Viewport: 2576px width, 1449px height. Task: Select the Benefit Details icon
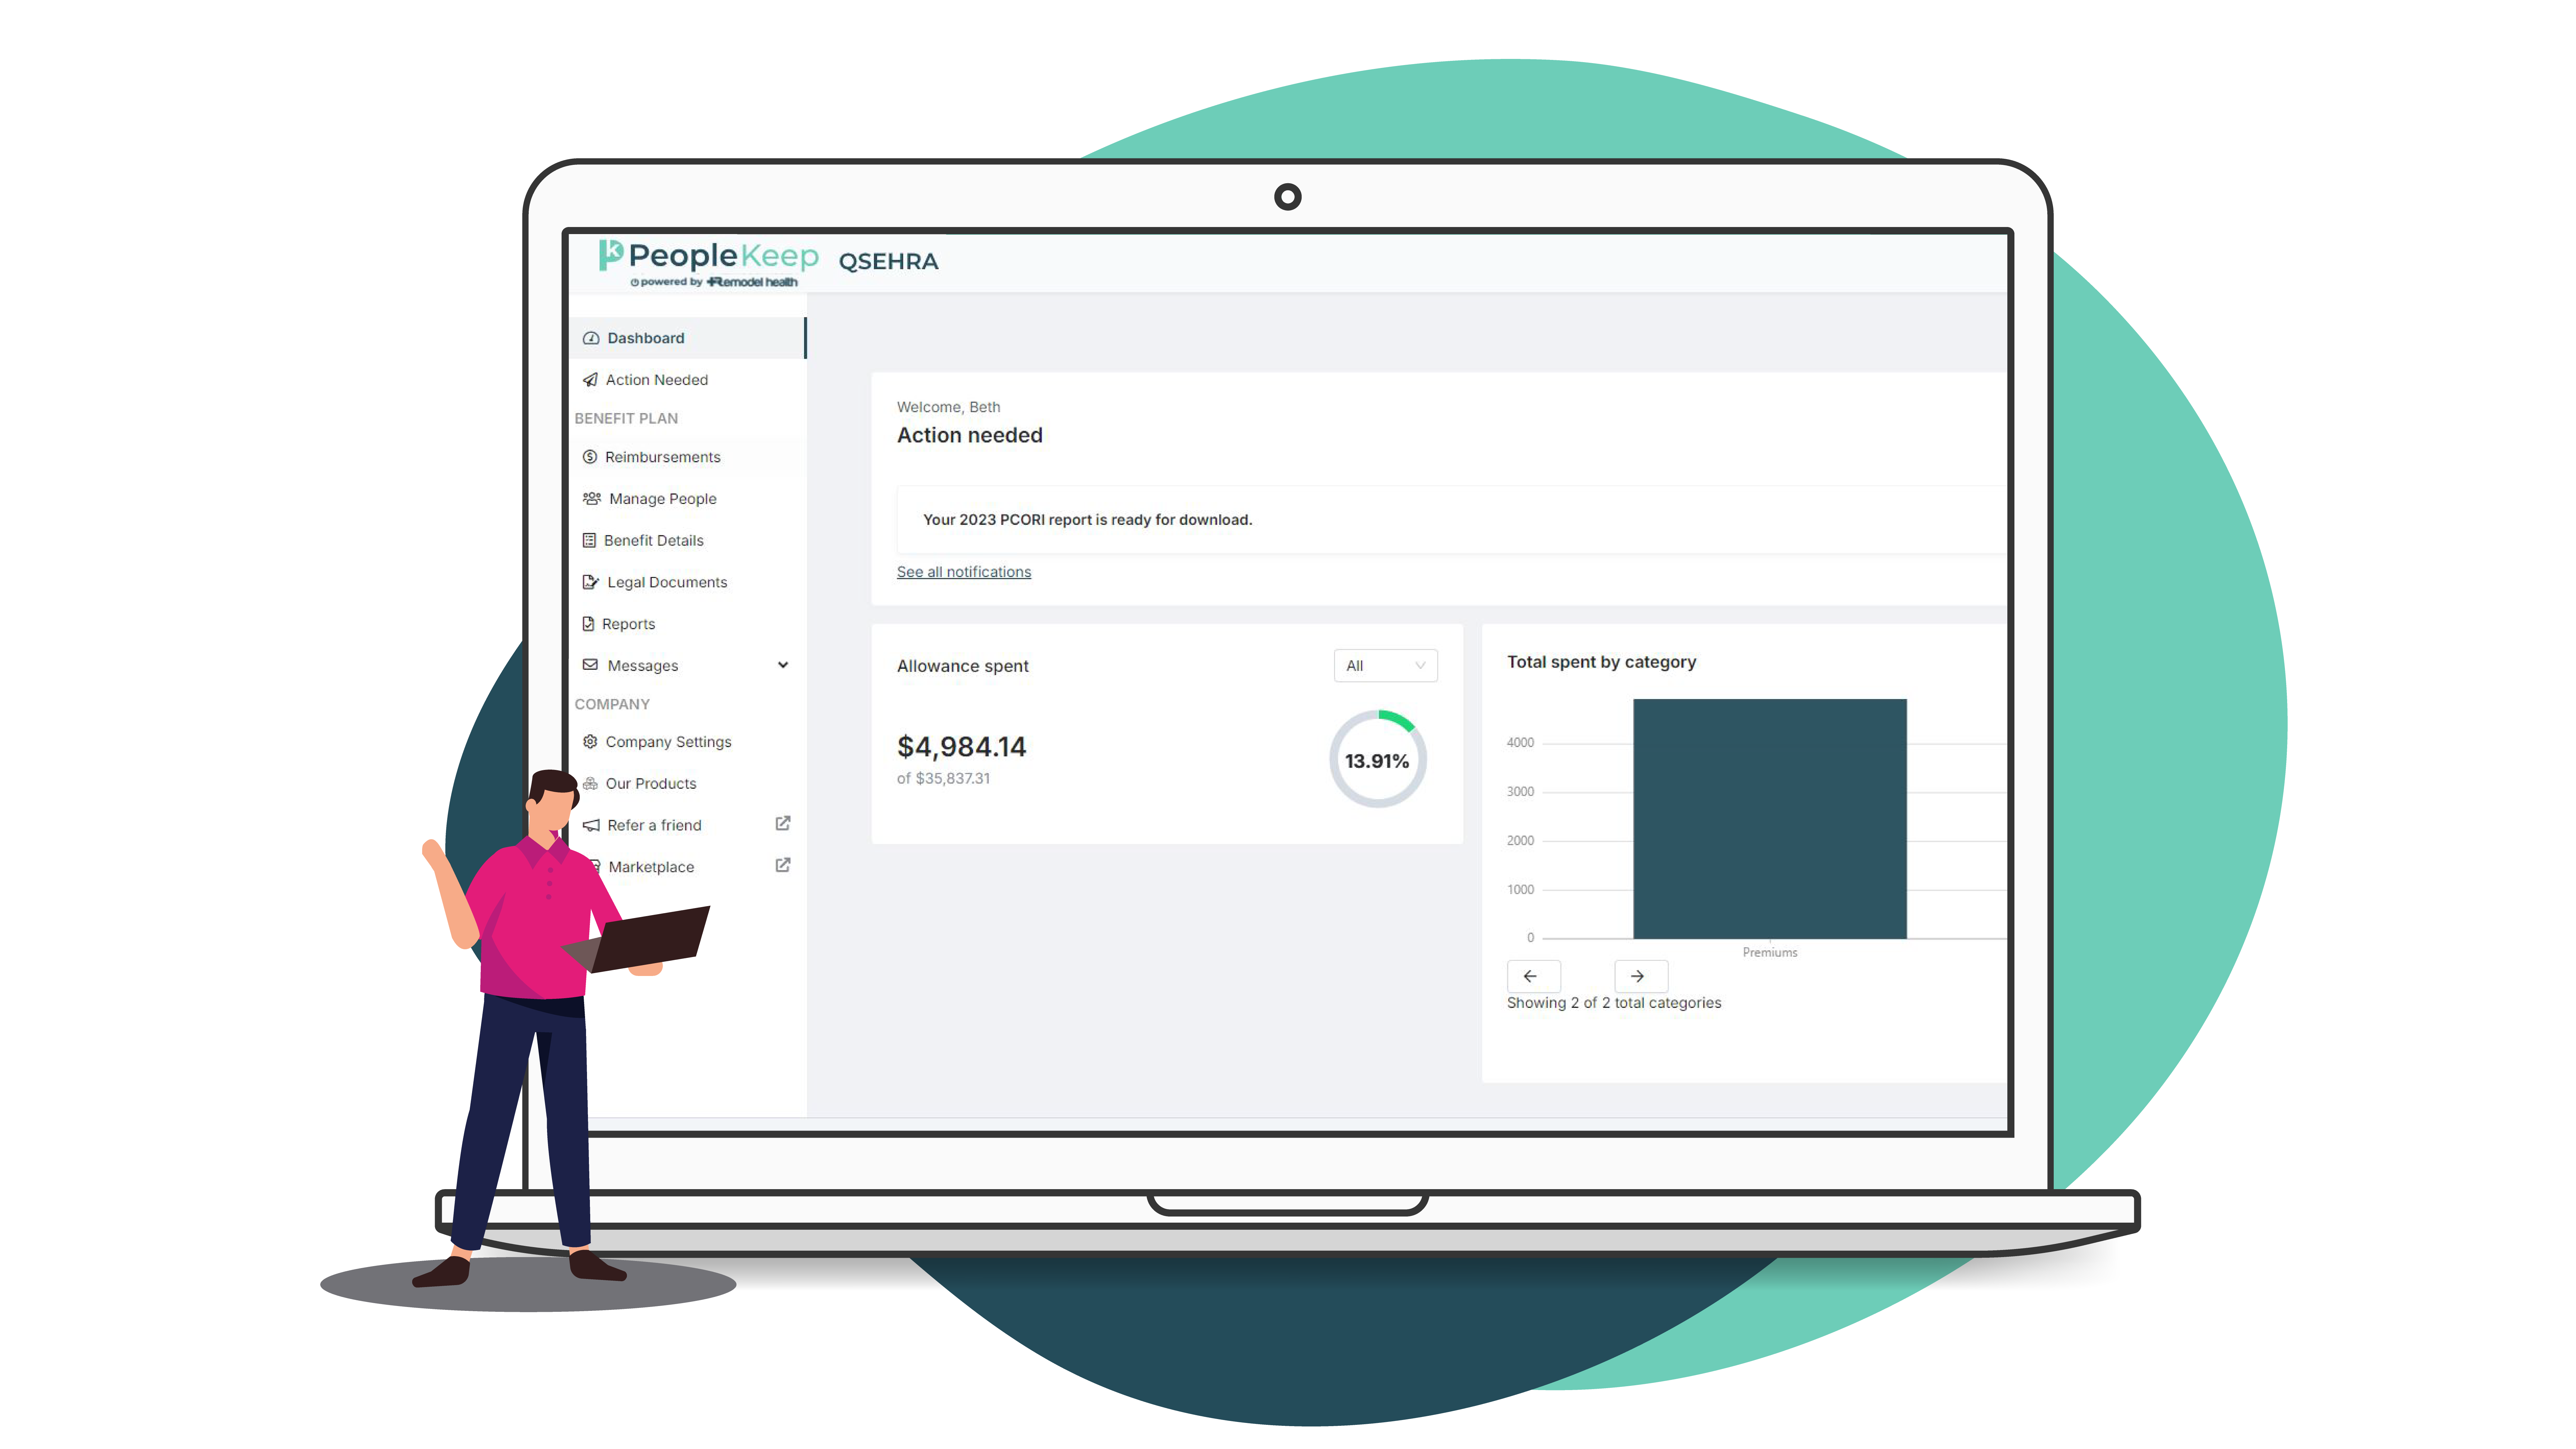coord(591,540)
